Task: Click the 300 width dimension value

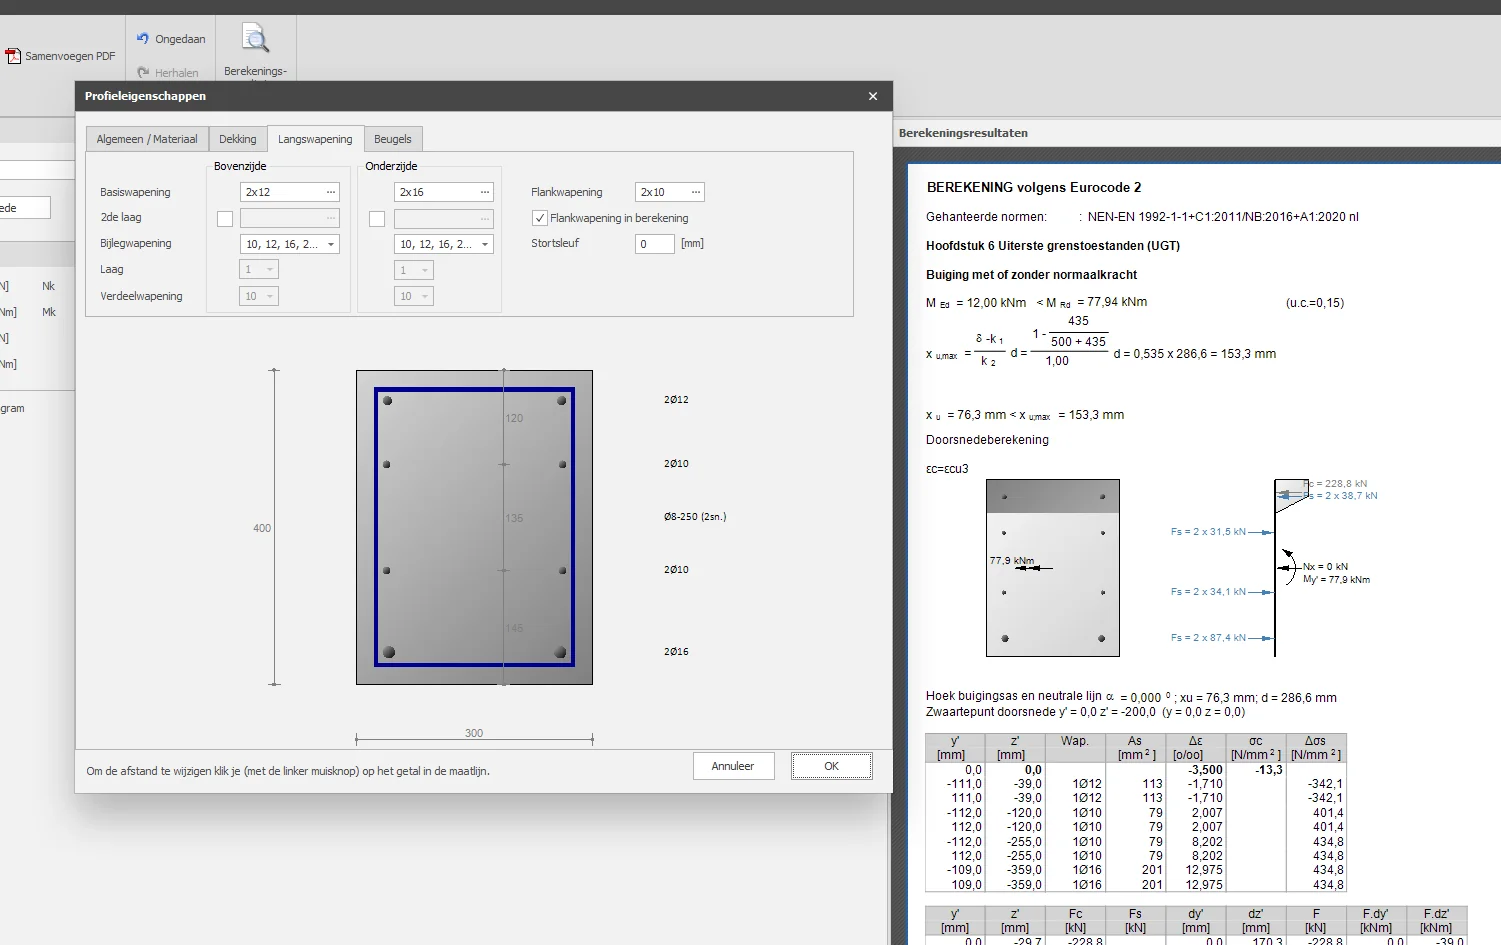Action: 474,733
